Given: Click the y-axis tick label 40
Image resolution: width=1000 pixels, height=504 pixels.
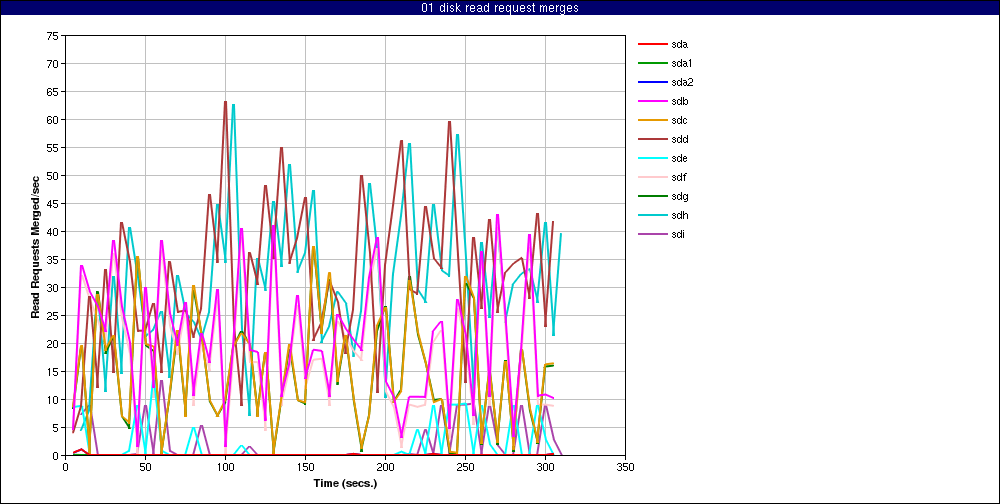Looking at the screenshot, I should (53, 232).
